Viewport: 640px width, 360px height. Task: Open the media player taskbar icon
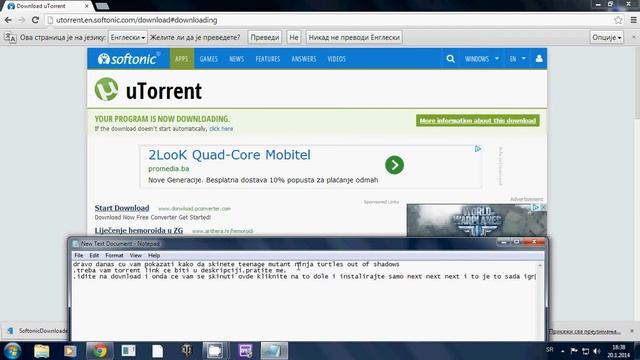[70, 351]
